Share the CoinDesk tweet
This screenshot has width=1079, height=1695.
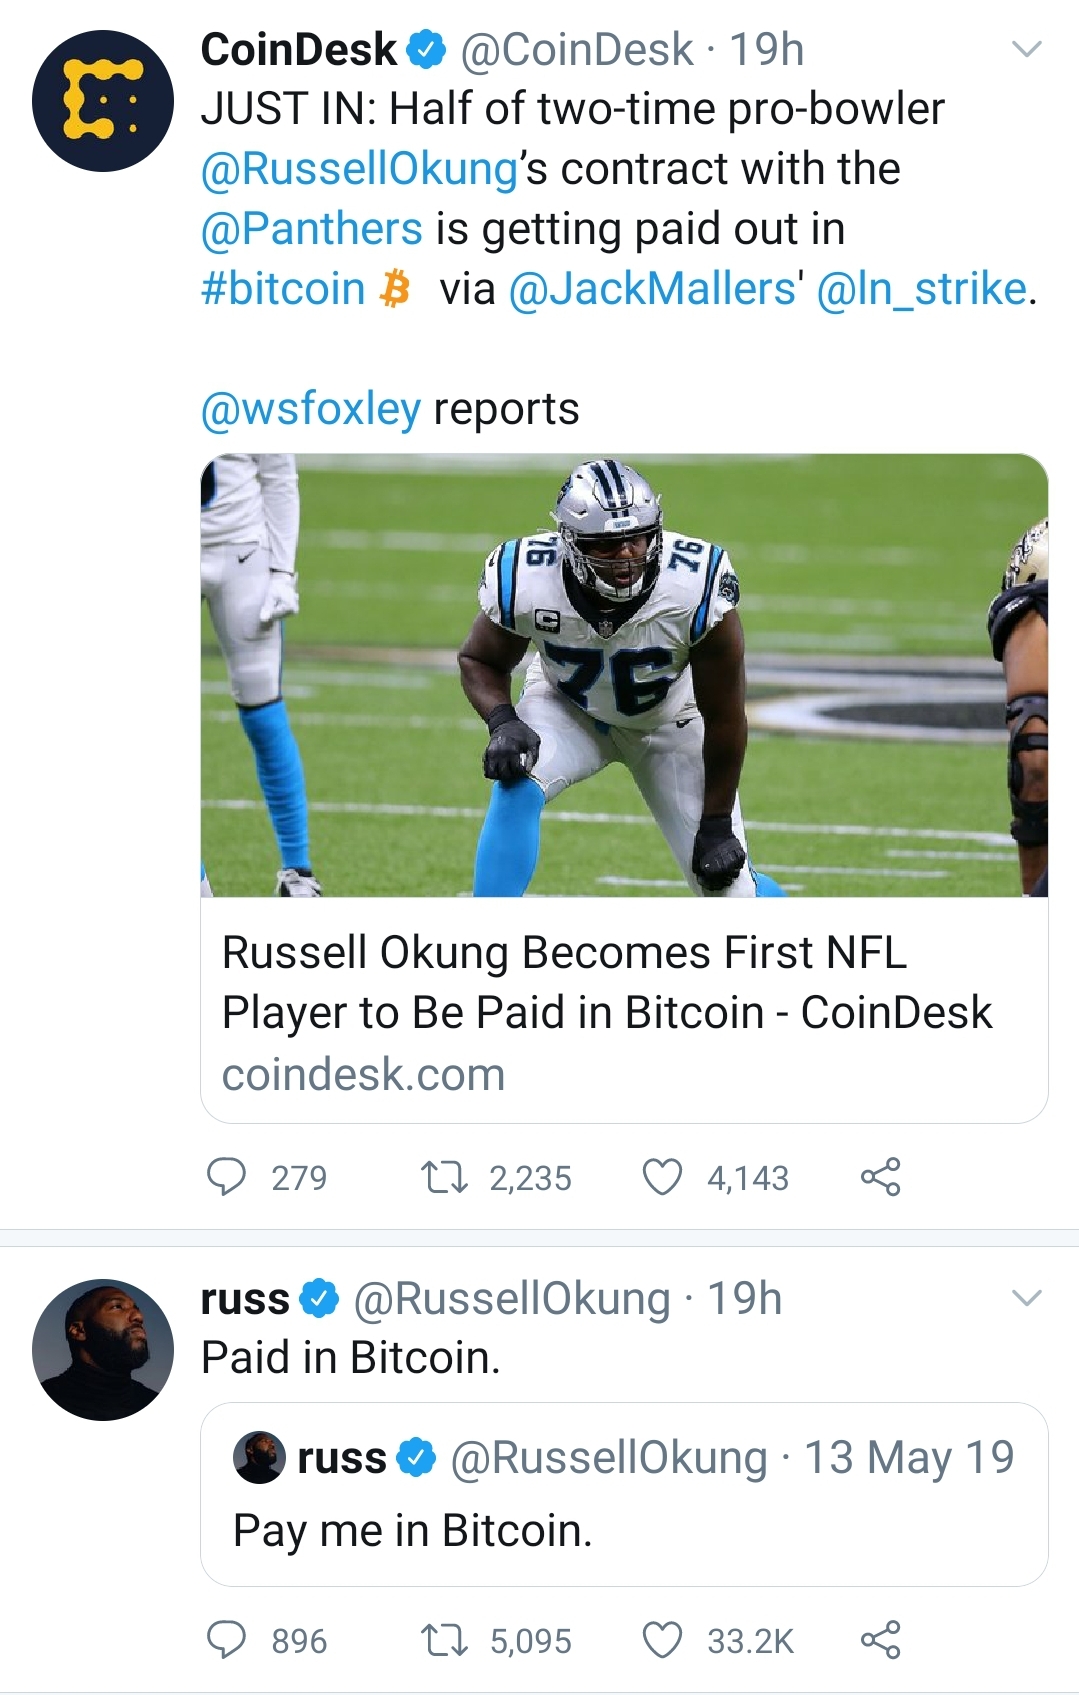tap(880, 1177)
